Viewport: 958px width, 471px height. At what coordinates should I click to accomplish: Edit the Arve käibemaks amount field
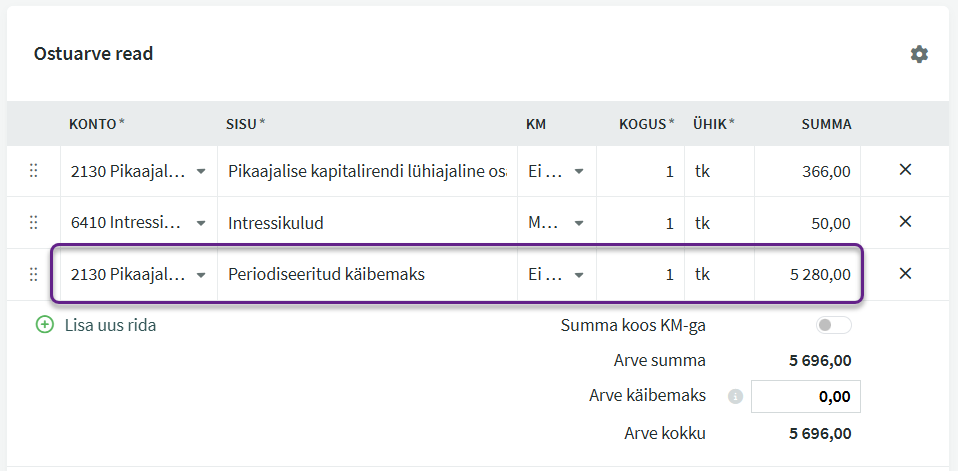805,396
